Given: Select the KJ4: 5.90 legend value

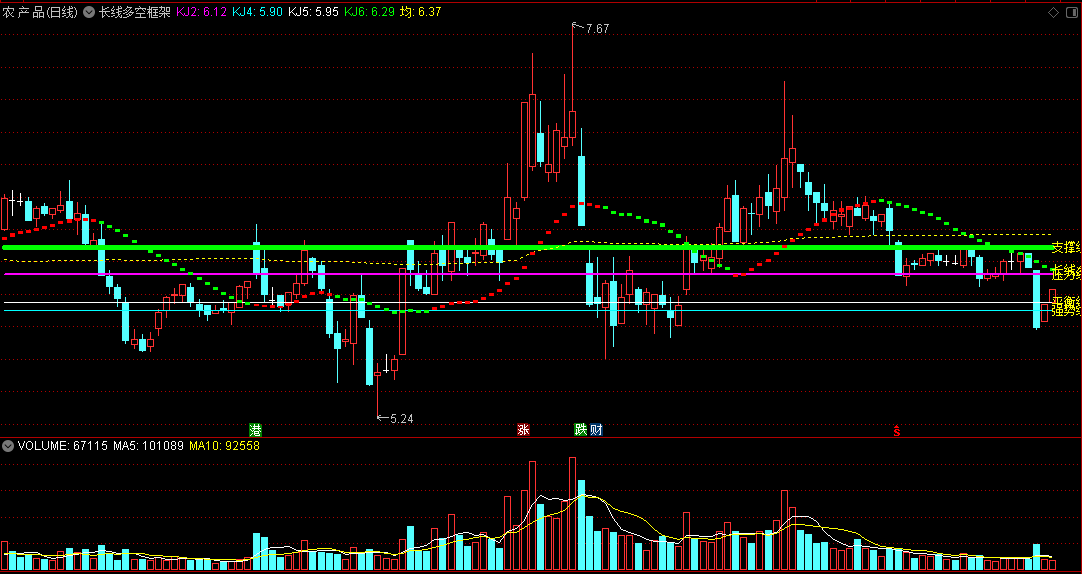Looking at the screenshot, I should pyautogui.click(x=257, y=12).
